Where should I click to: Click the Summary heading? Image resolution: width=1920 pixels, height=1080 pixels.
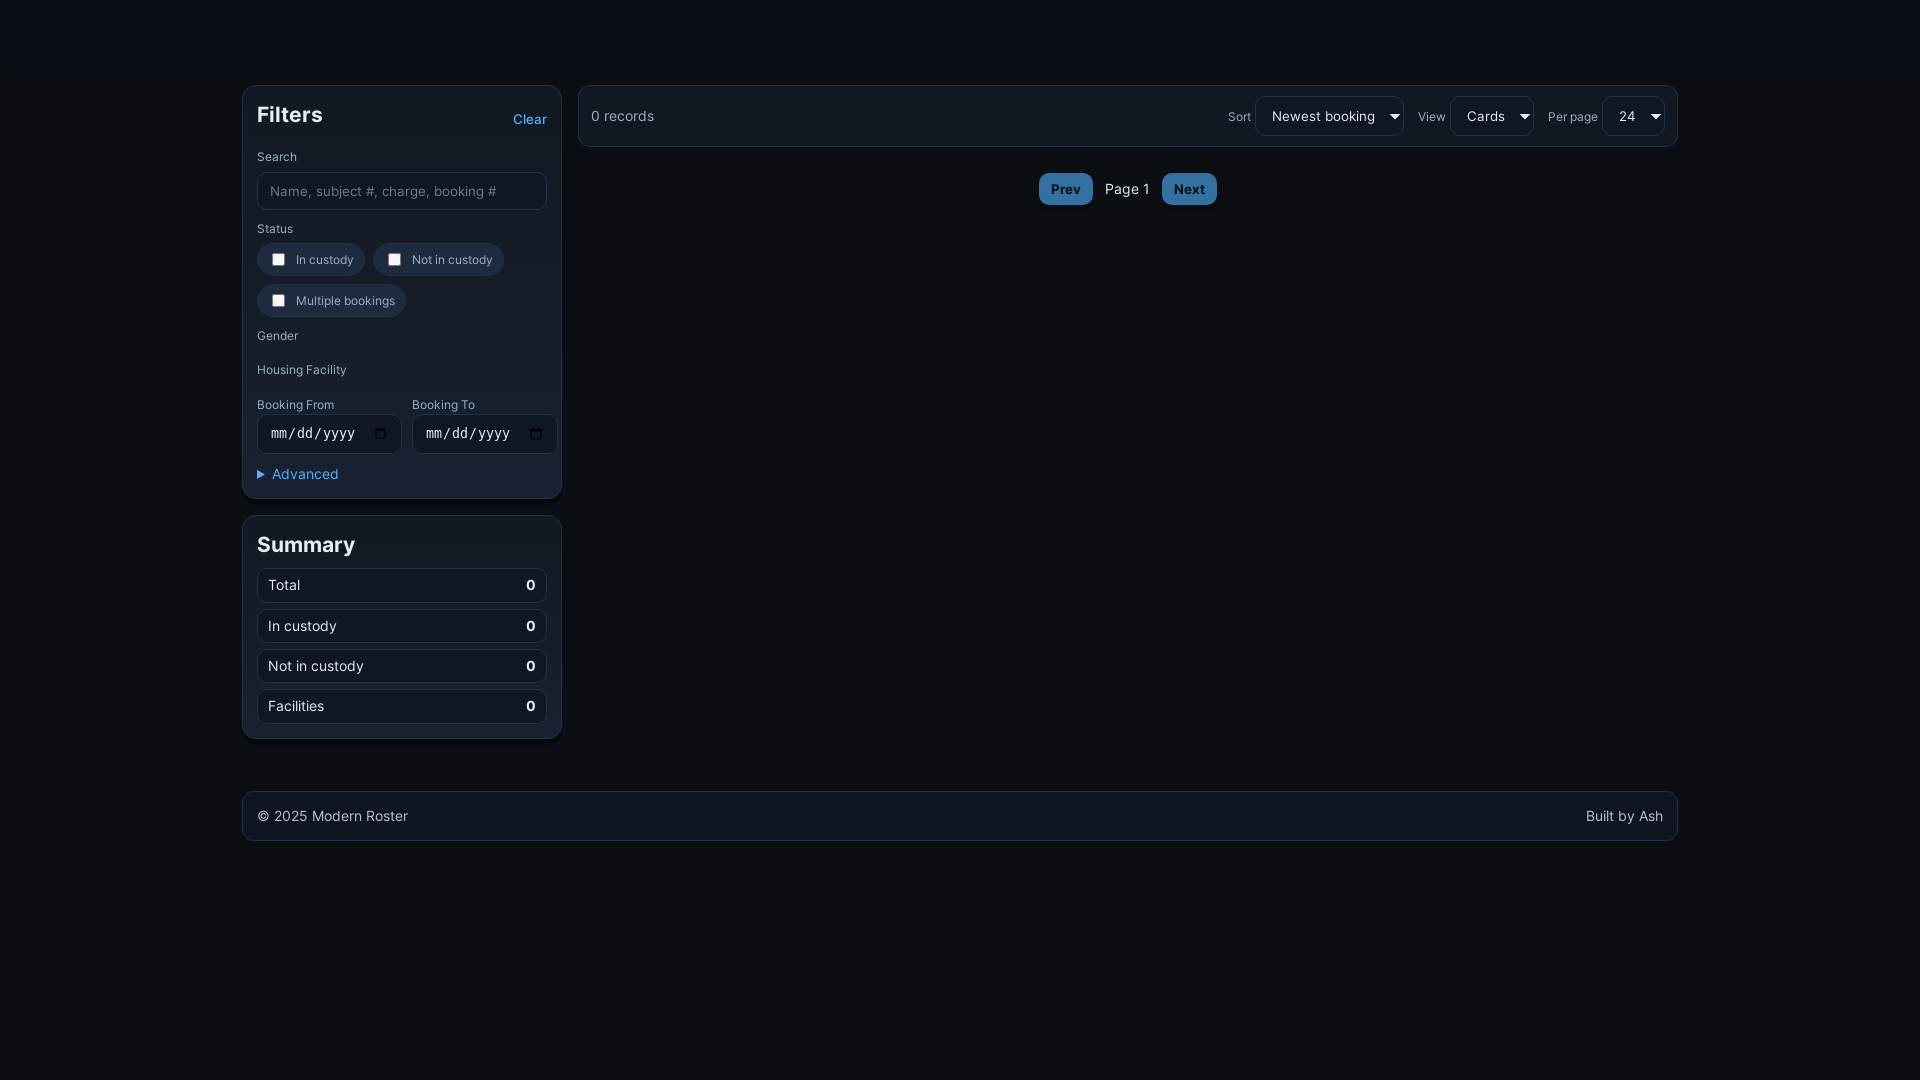pyautogui.click(x=306, y=545)
